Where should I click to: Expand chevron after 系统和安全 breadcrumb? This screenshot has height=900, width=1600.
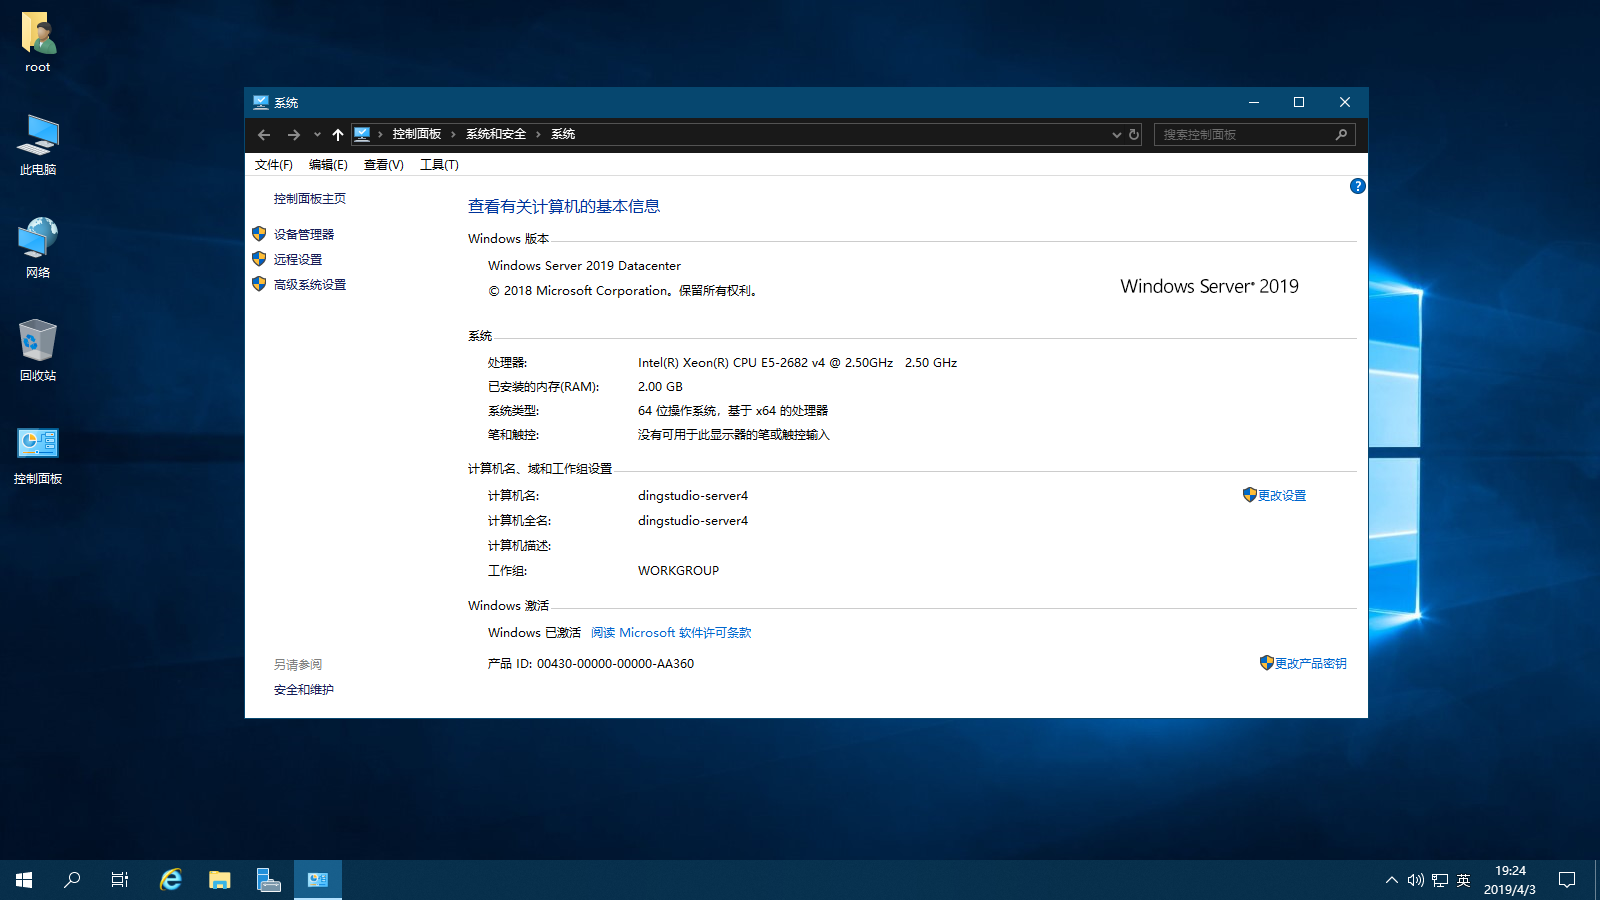(x=538, y=134)
